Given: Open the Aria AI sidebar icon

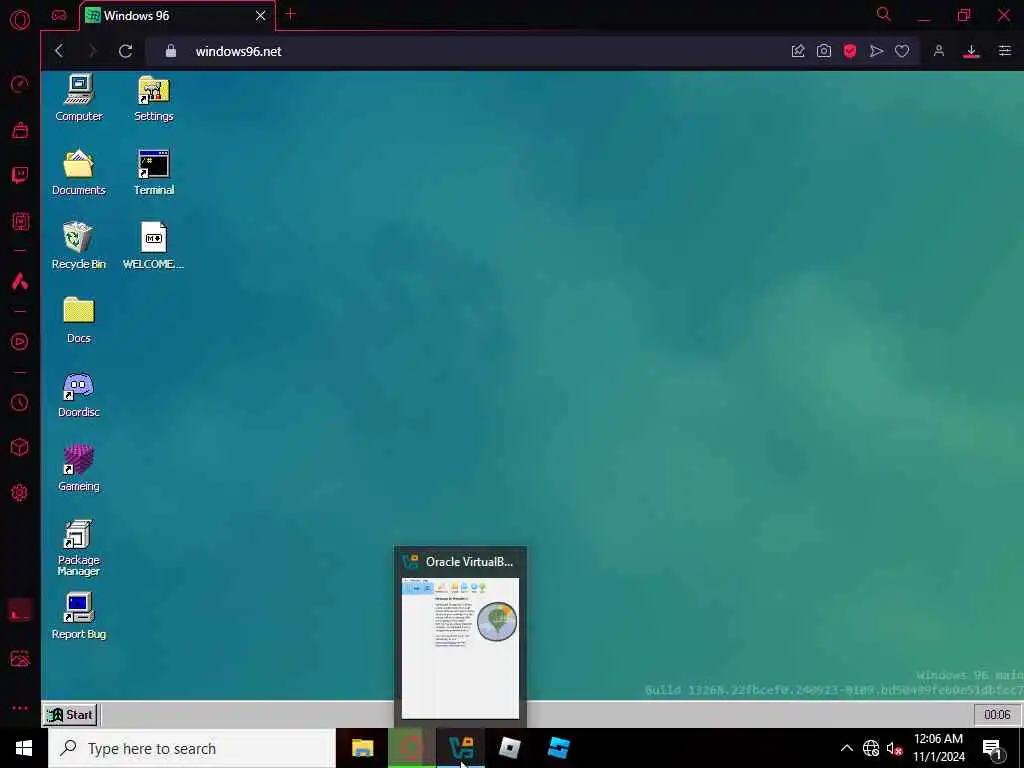Looking at the screenshot, I should (x=20, y=281).
